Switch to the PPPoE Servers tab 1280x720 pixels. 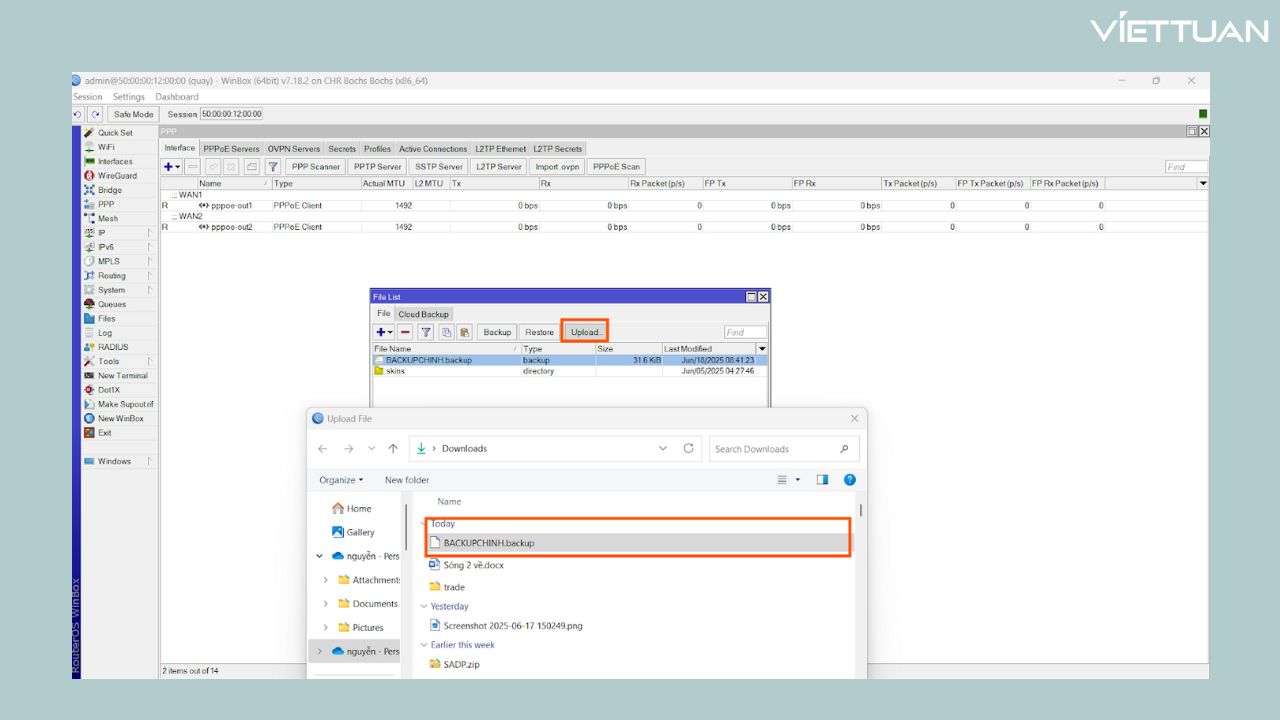click(231, 149)
